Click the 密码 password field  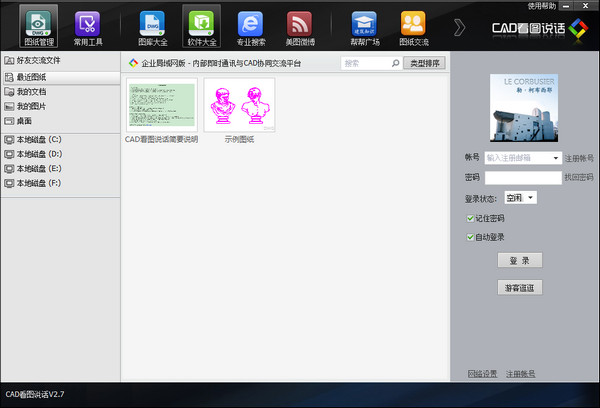tap(523, 178)
